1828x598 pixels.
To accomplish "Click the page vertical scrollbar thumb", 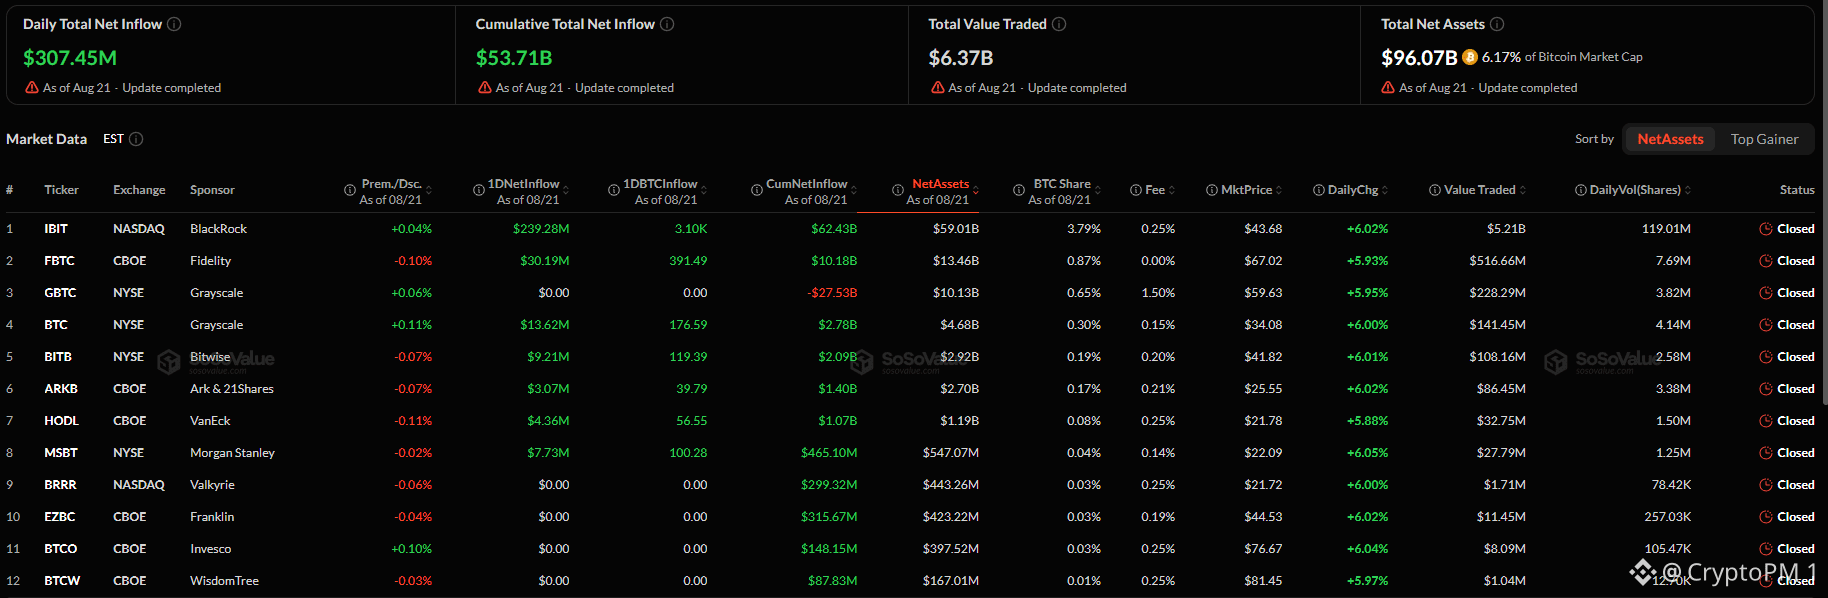I will [x=1823, y=200].
